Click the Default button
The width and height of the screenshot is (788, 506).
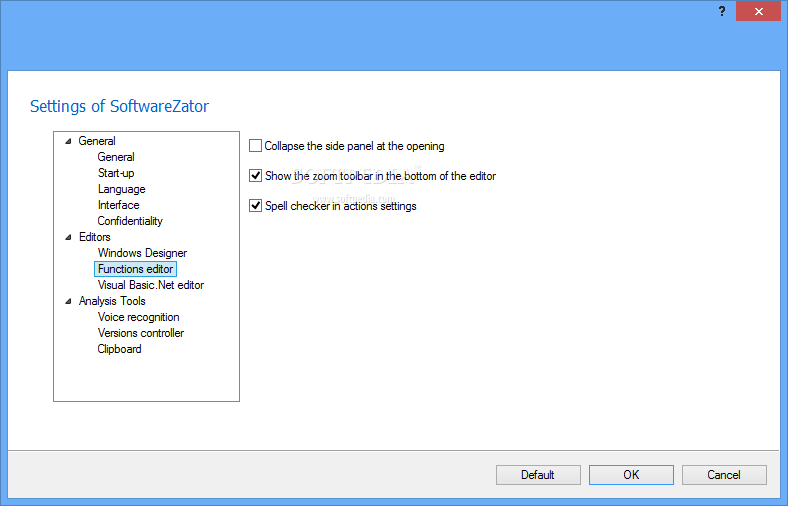click(x=538, y=475)
